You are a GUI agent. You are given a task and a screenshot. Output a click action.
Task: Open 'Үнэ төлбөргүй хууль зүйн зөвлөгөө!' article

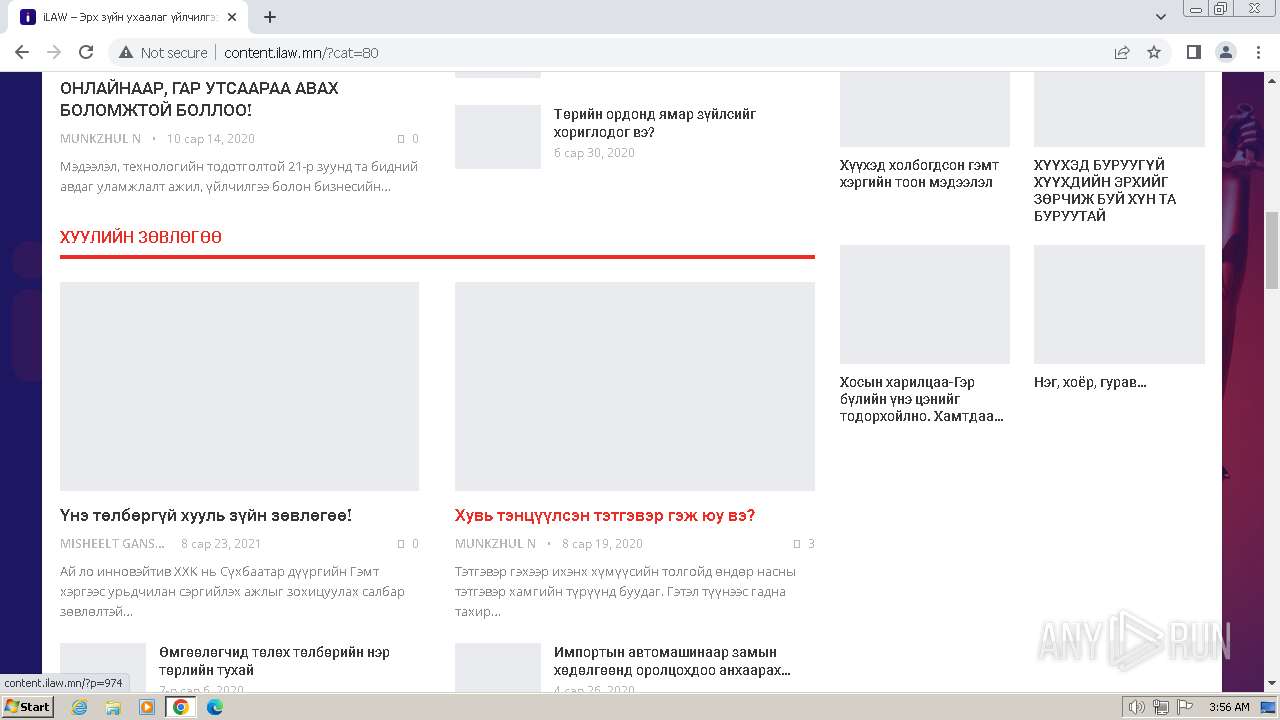pyautogui.click(x=206, y=516)
